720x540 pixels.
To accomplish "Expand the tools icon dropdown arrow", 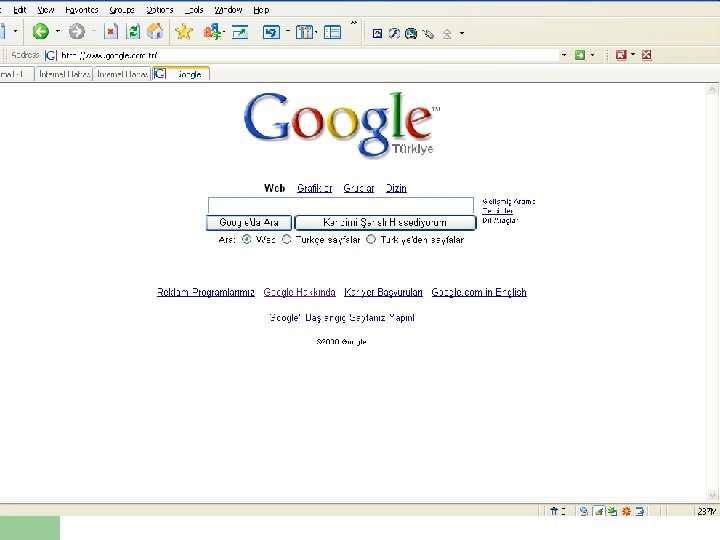I will (316, 32).
